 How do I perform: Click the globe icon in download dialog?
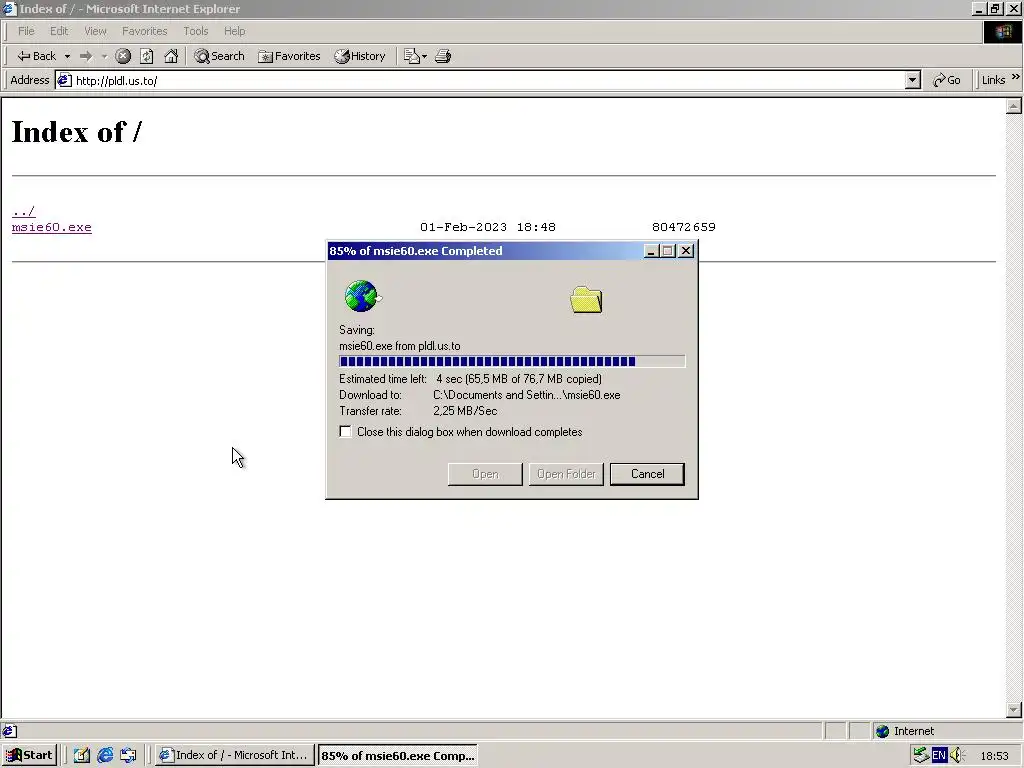click(x=362, y=296)
